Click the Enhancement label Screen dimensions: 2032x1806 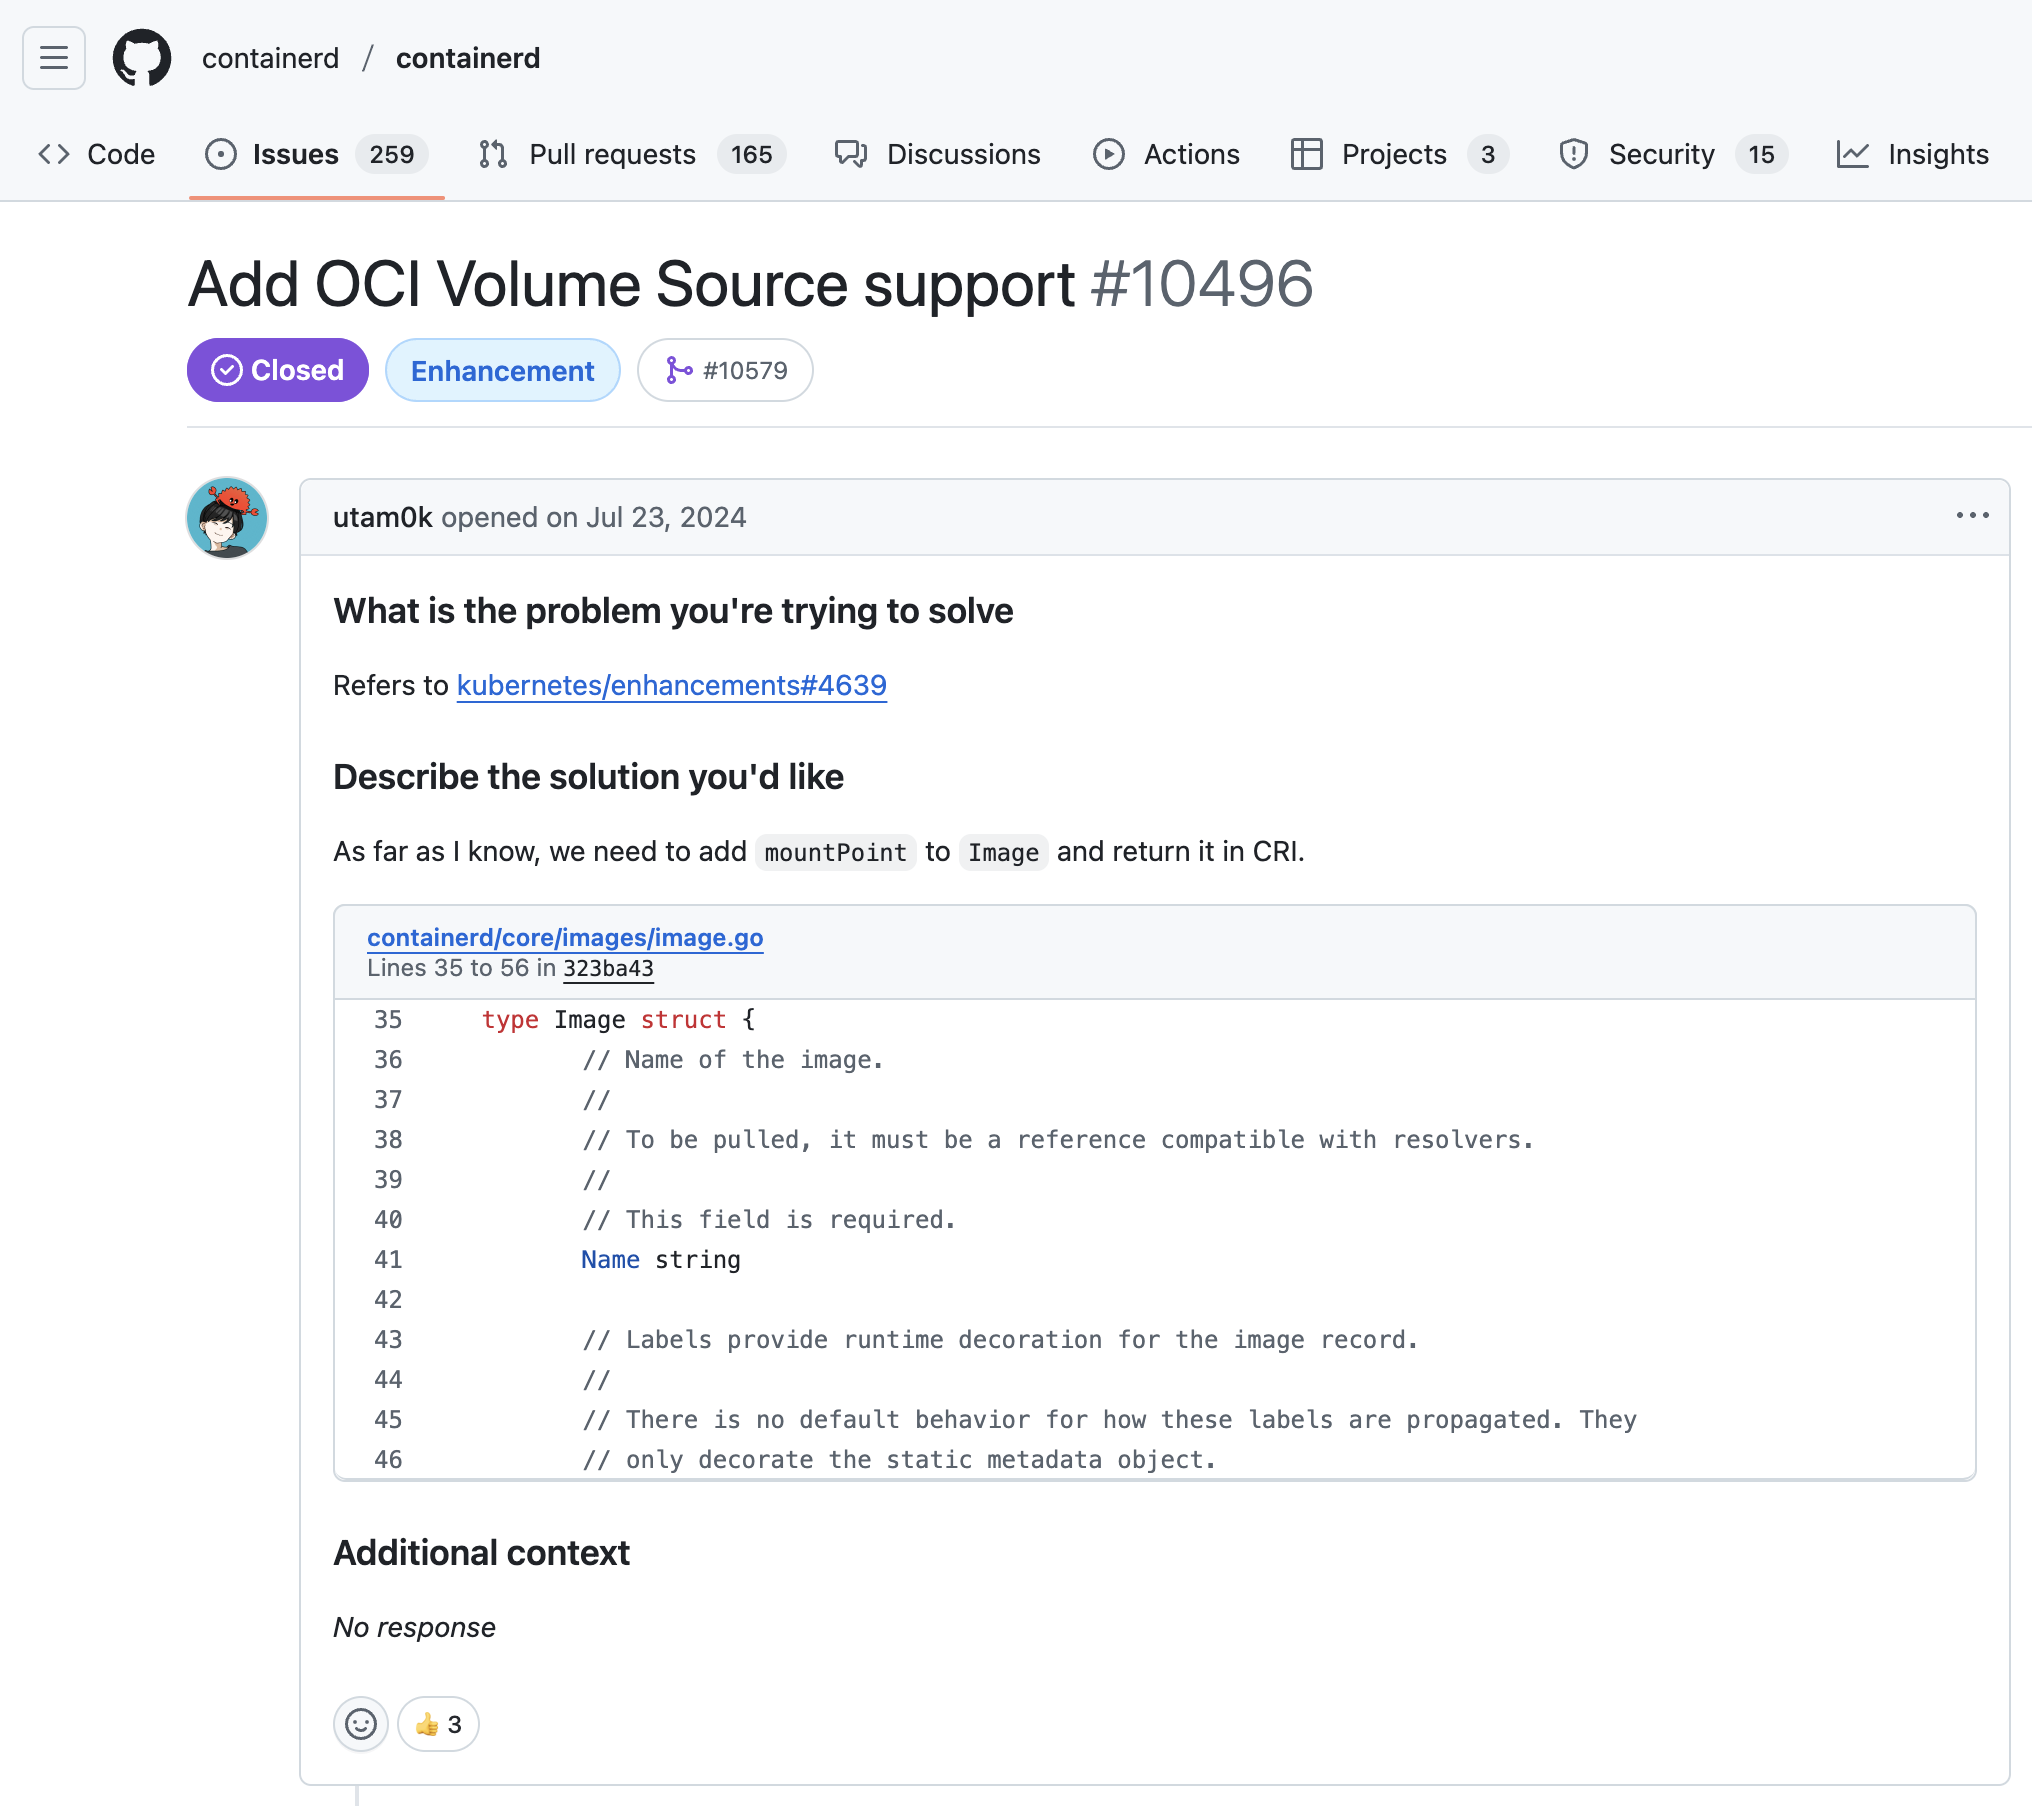point(503,370)
